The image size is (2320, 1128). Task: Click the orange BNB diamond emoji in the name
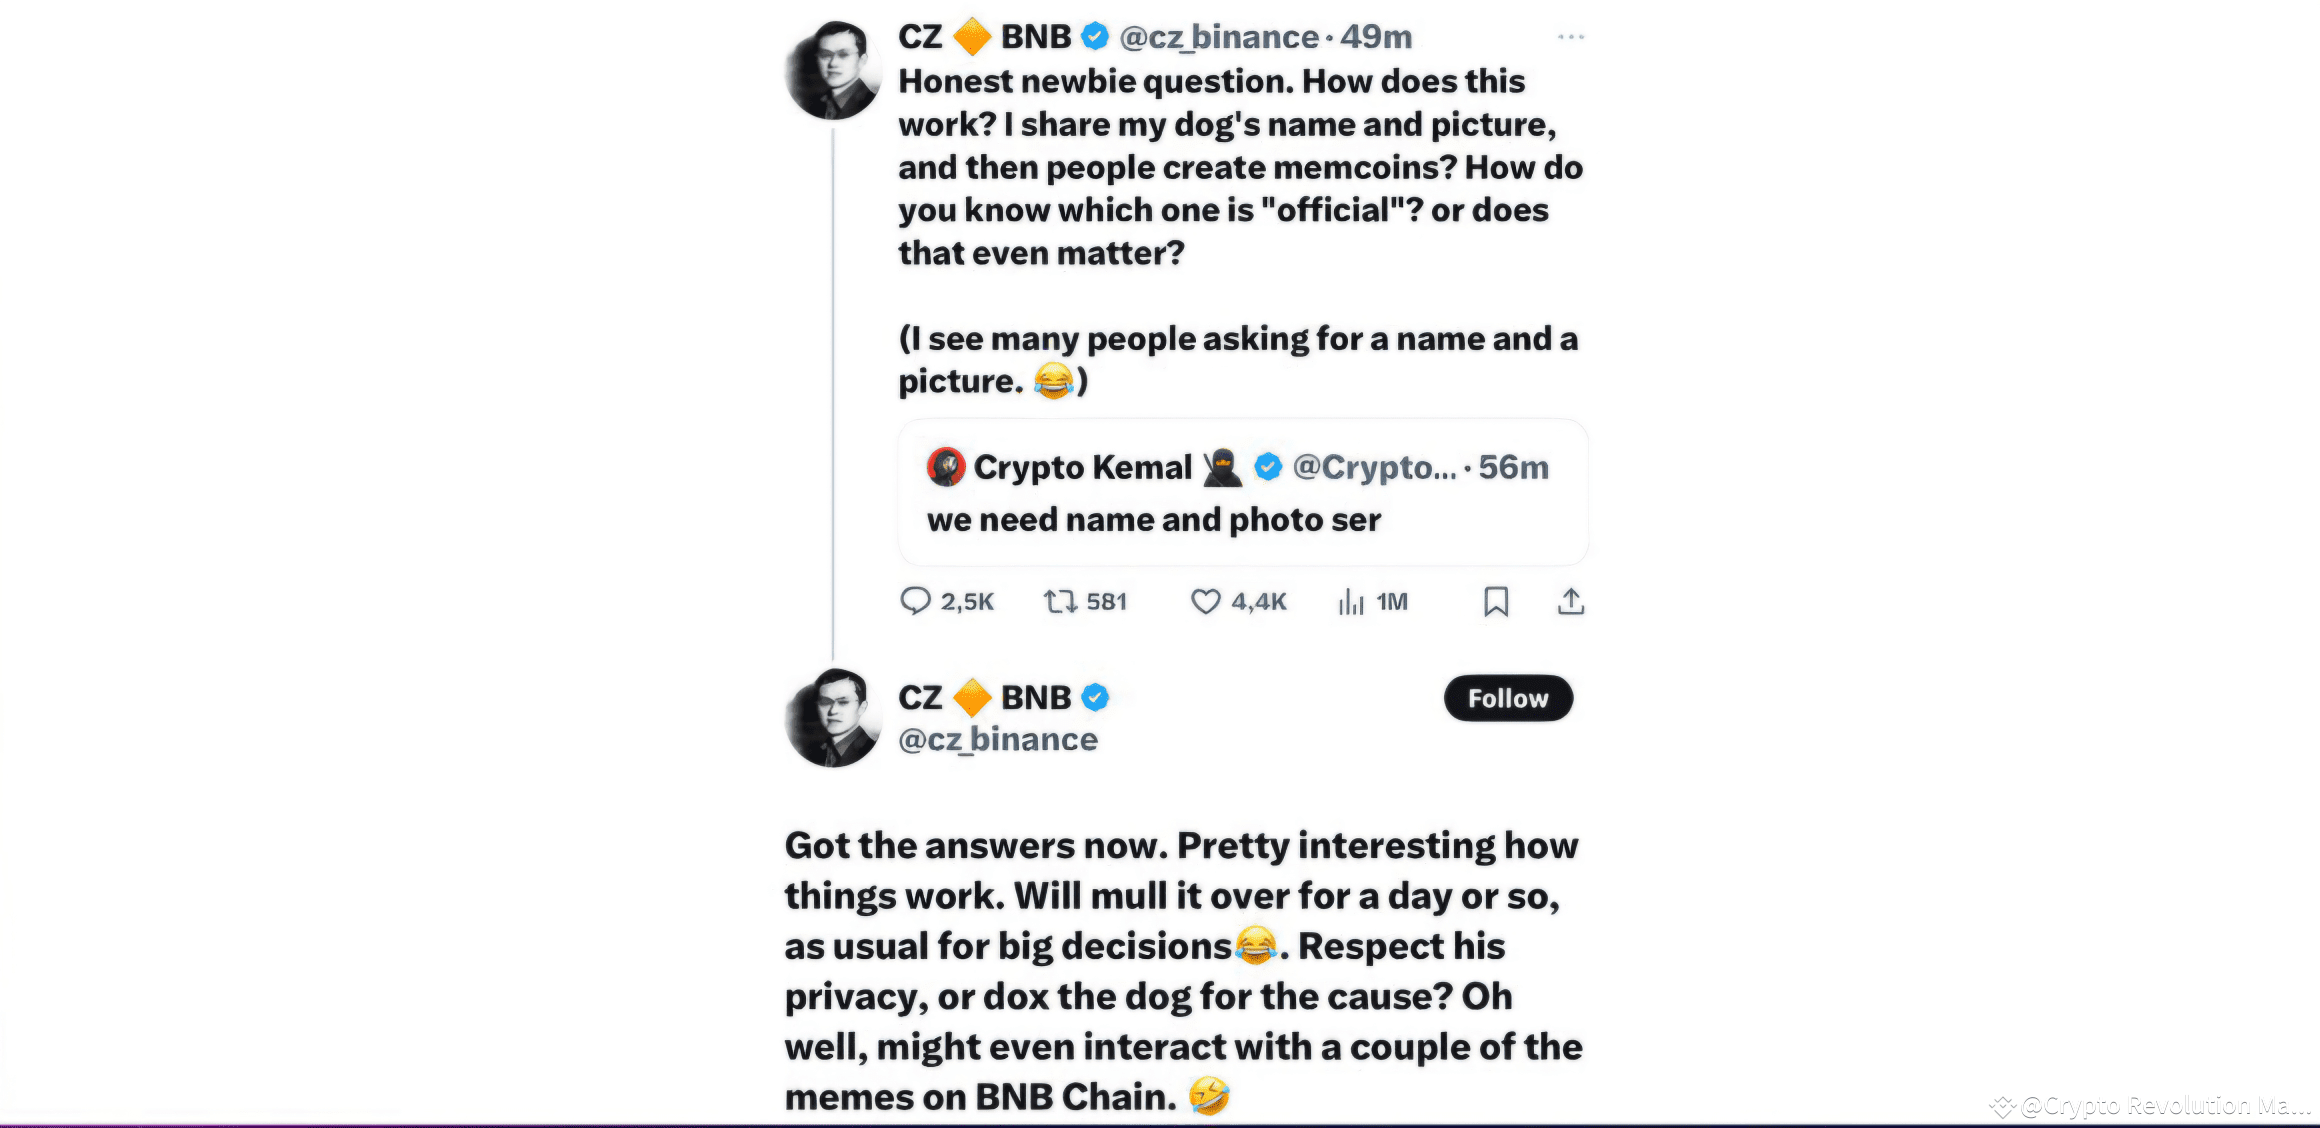pyautogui.click(x=974, y=36)
